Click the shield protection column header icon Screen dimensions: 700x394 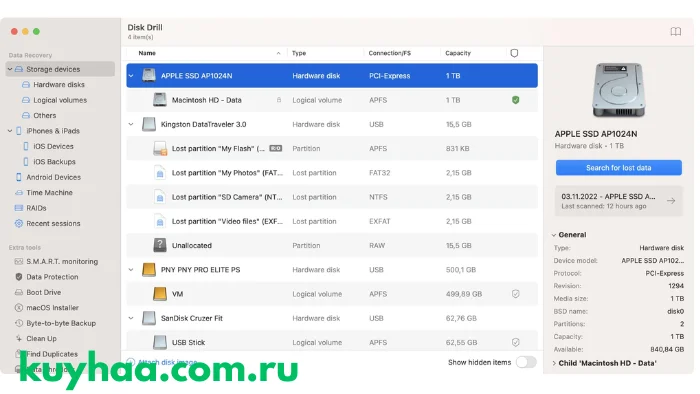[x=514, y=53]
